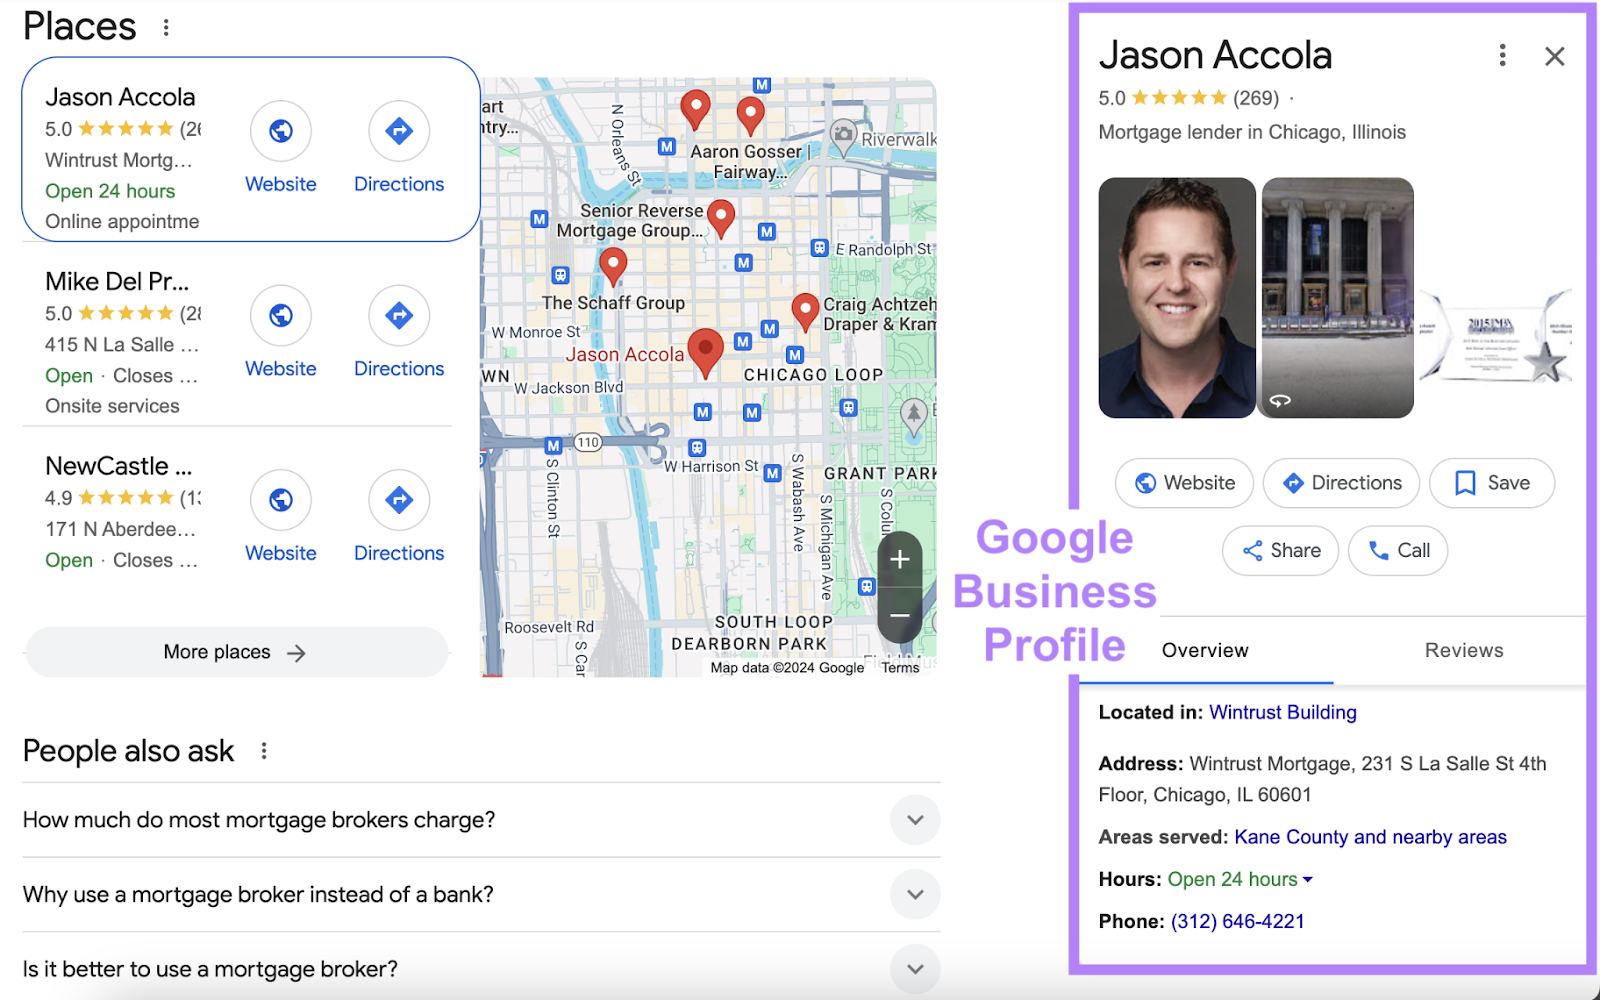Viewport: 1600px width, 1000px height.
Task: Zoom in on the map
Action: [898, 560]
